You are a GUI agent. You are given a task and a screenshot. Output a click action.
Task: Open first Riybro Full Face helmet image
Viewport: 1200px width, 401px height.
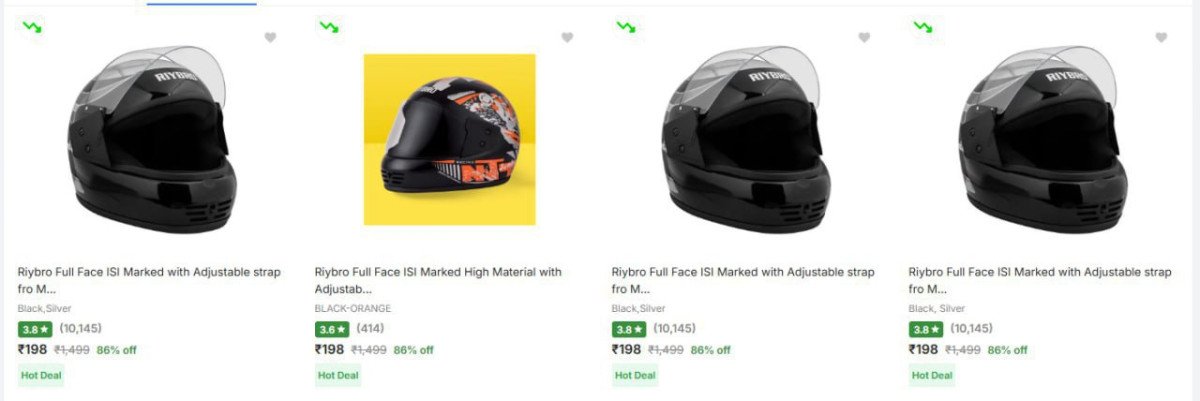pyautogui.click(x=150, y=138)
